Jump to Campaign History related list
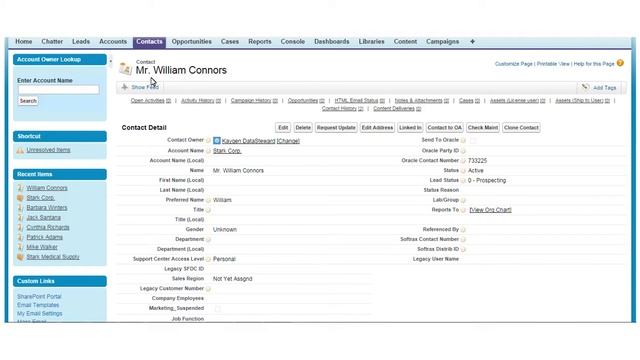640x360 pixels. [x=254, y=101]
